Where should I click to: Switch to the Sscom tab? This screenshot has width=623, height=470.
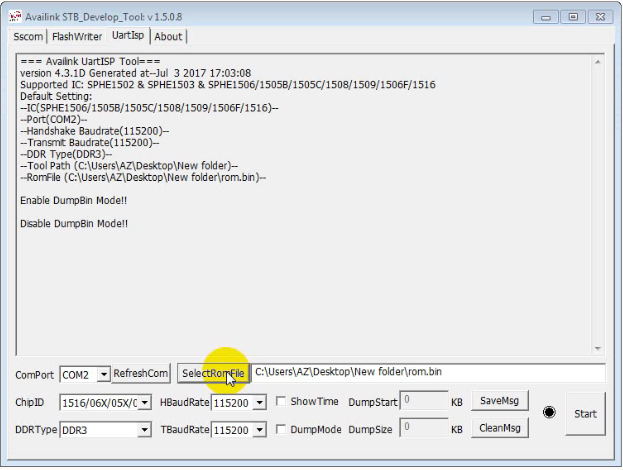(x=28, y=37)
